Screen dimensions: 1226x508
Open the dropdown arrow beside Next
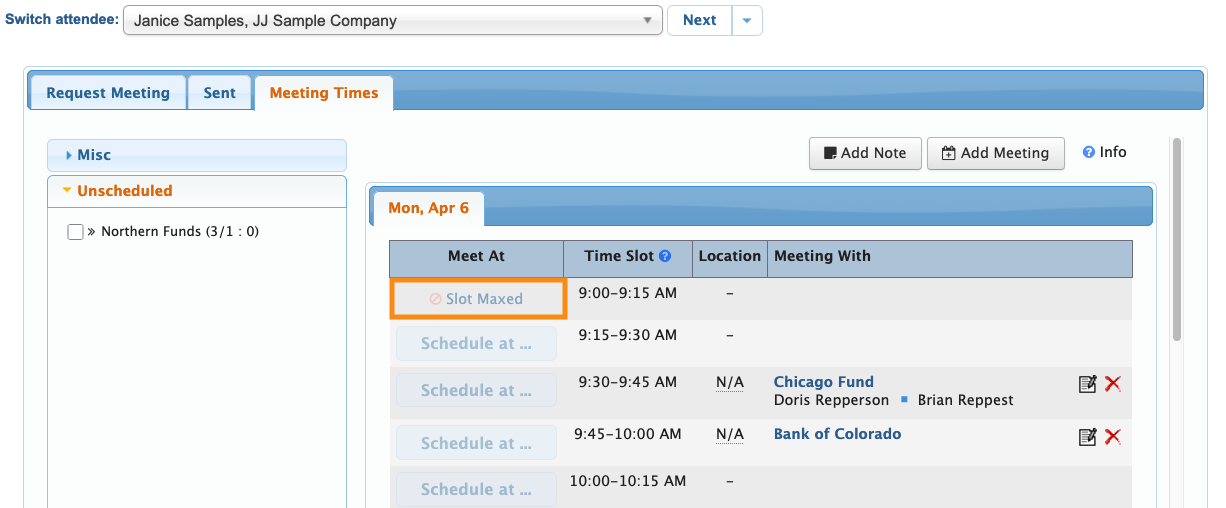(x=747, y=20)
